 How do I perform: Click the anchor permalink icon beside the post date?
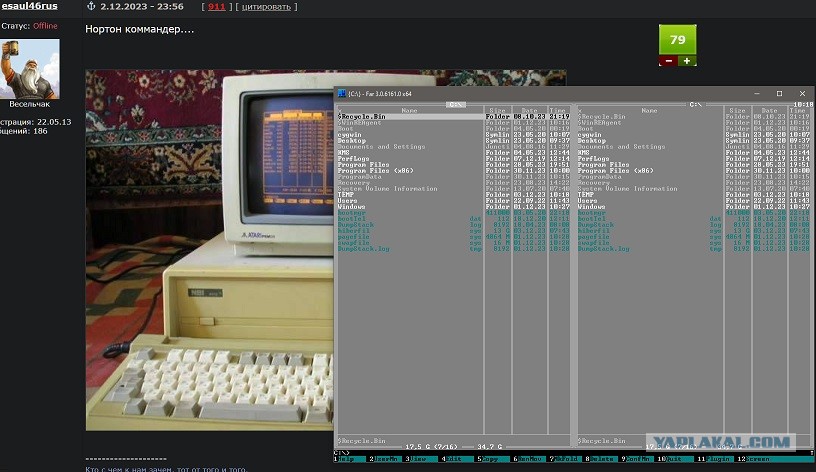click(x=91, y=6)
